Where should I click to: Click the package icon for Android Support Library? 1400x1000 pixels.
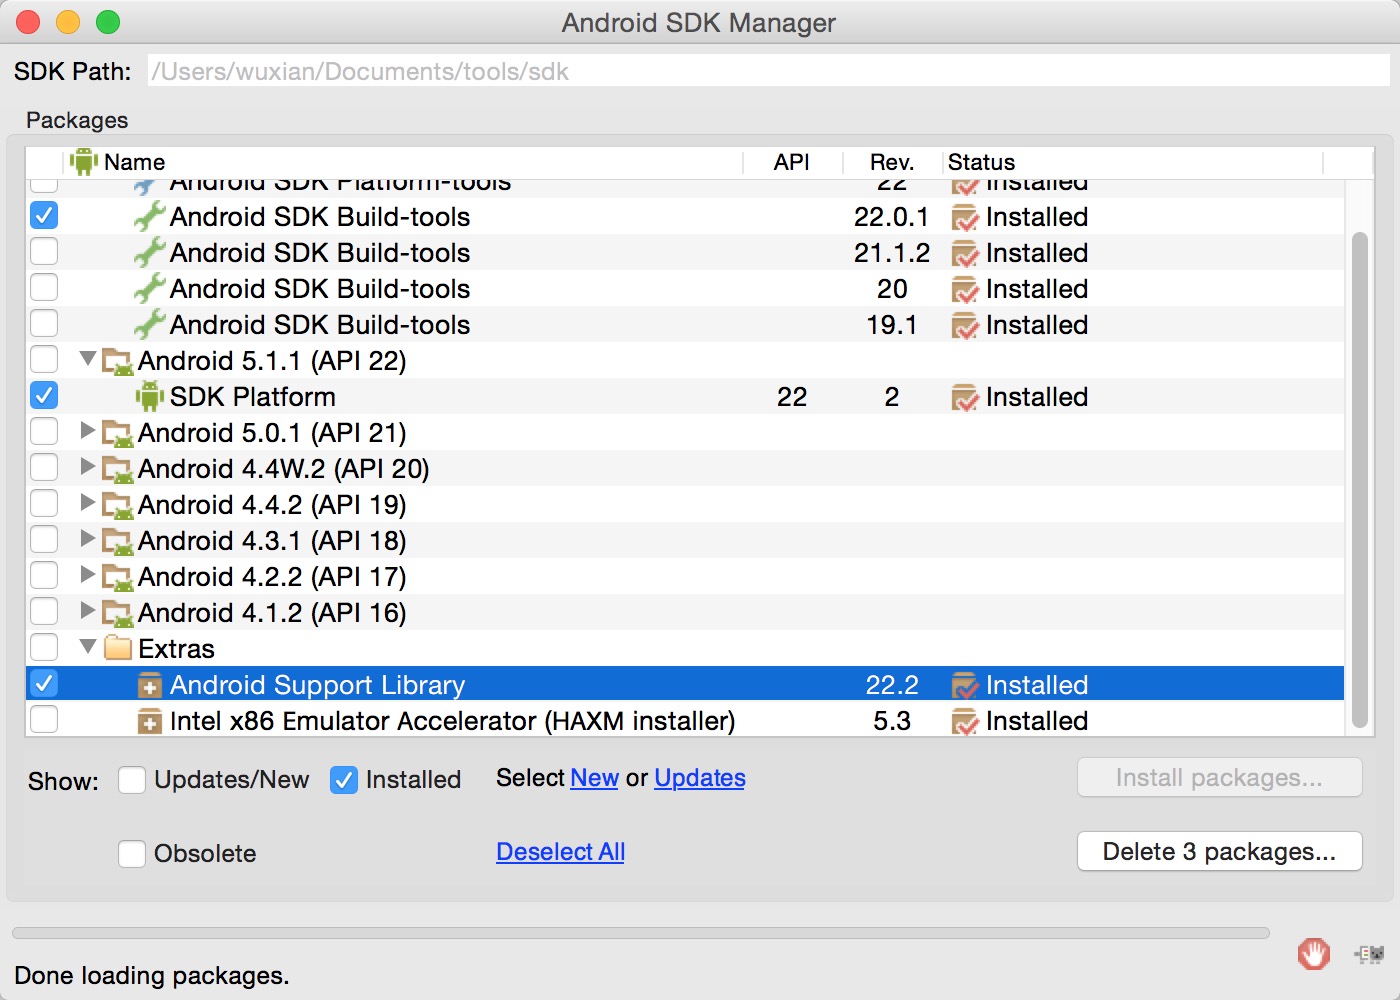pos(149,685)
